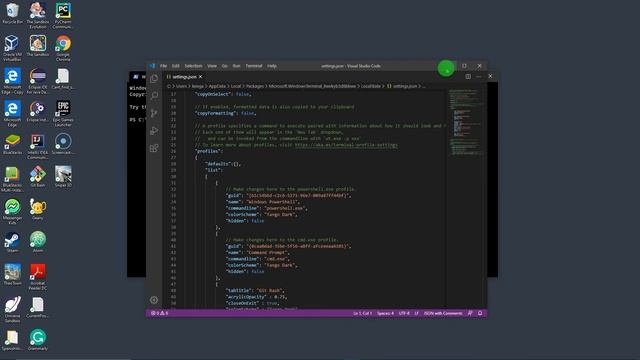Click the code minimap overview
The image size is (640, 360).
(465, 122)
